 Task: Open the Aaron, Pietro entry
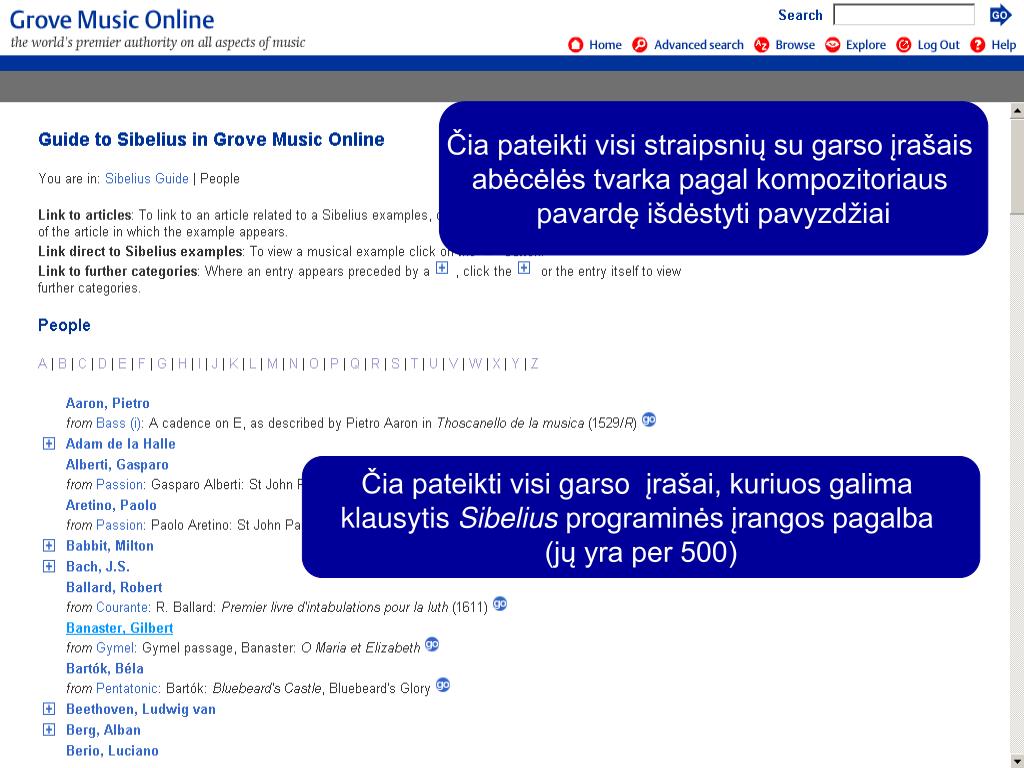[108, 404]
